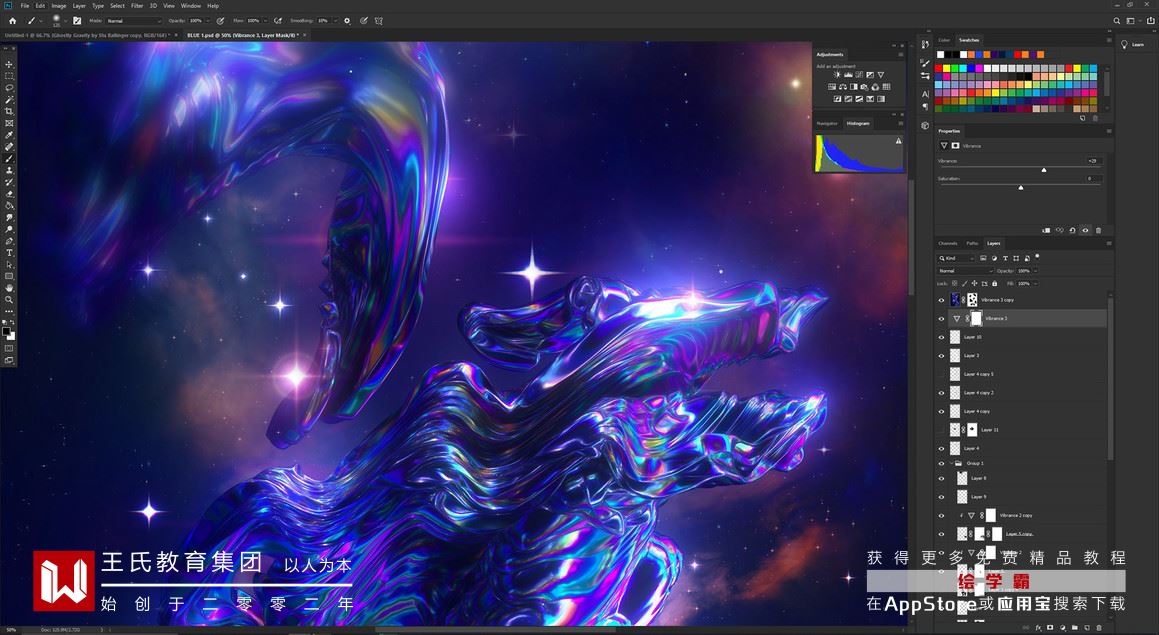Switch to the Navigator tab
Viewport: 1159px width, 635px height.
tap(827, 123)
